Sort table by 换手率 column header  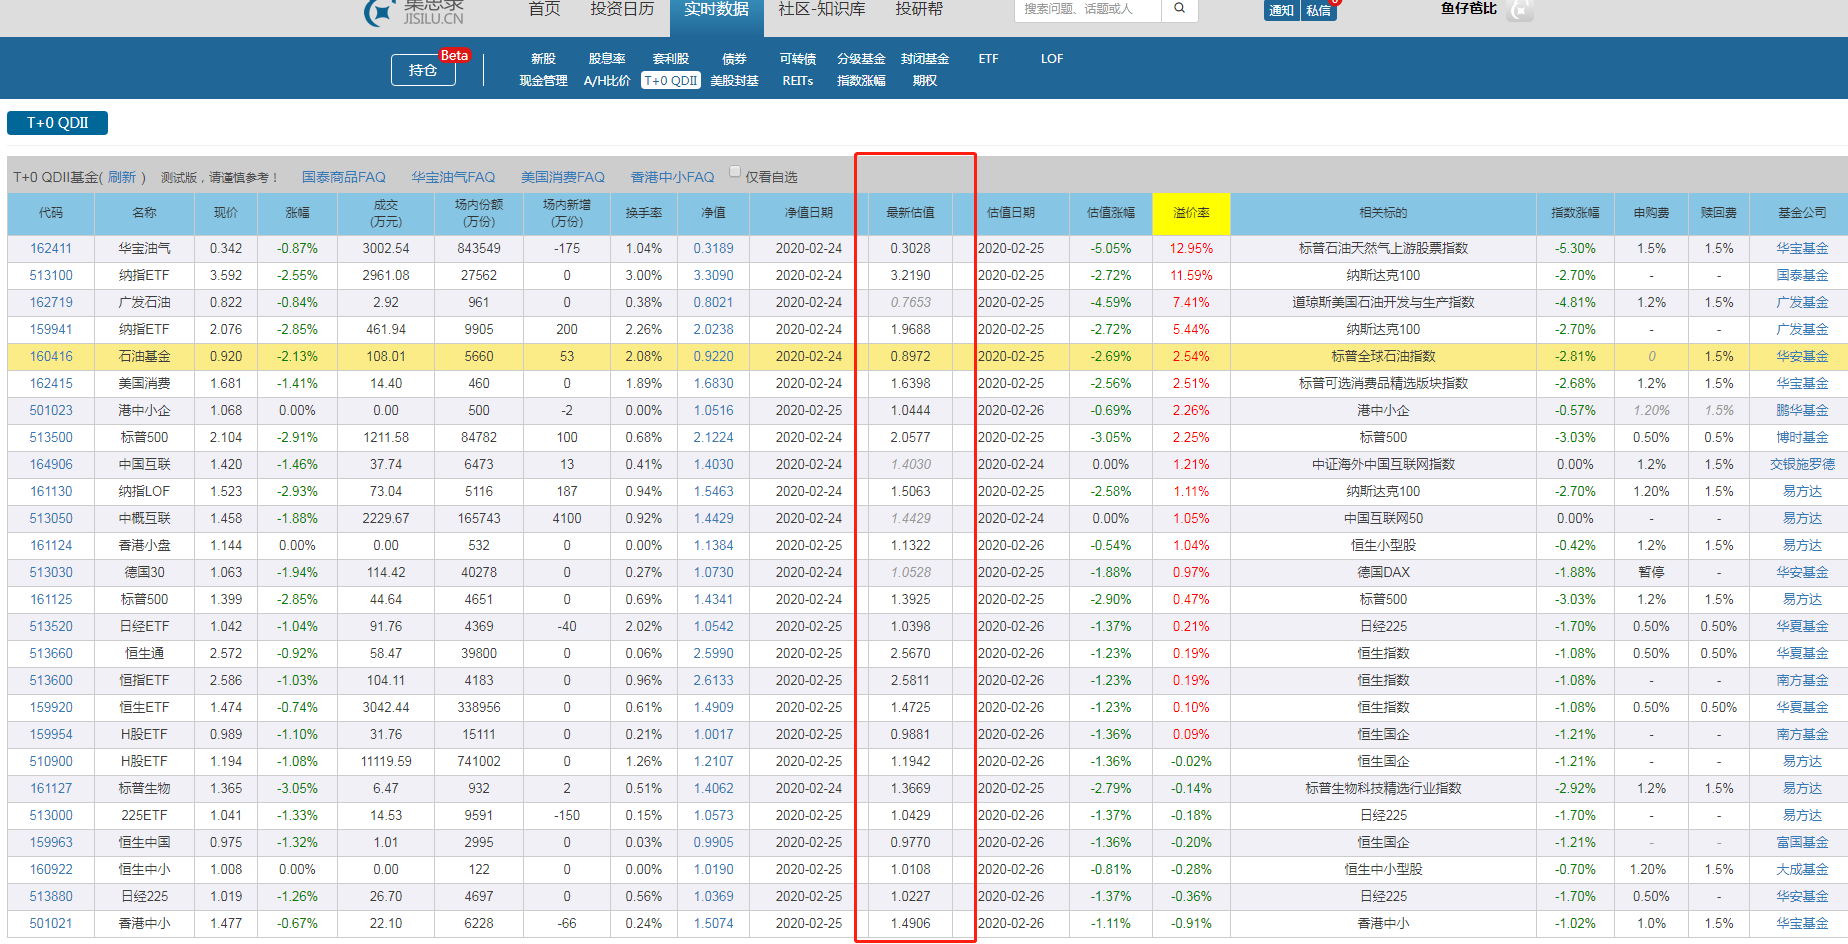coord(643,213)
